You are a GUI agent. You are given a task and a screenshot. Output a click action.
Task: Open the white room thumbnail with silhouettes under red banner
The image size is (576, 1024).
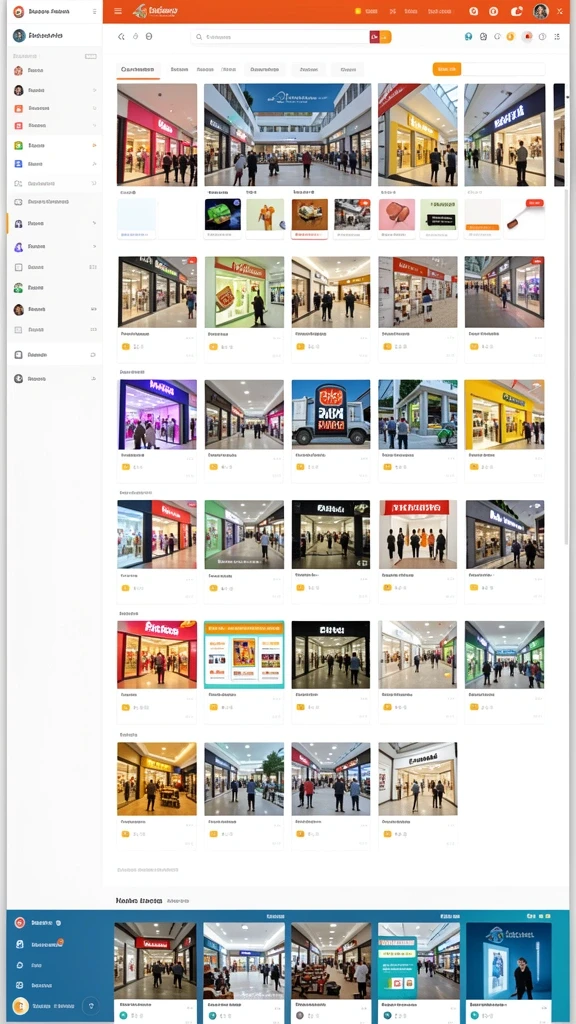point(418,534)
